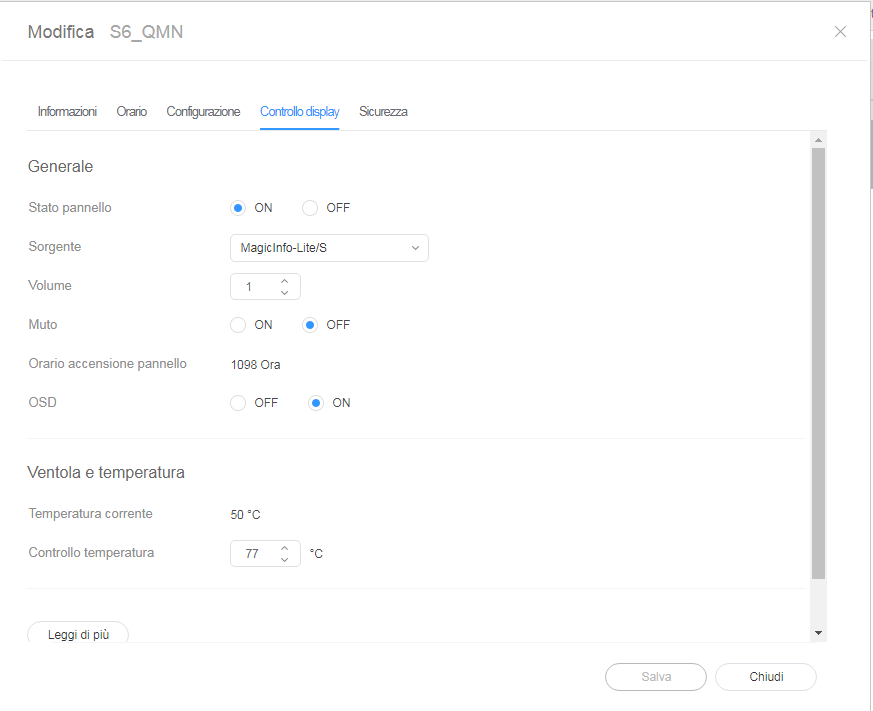Lower Controllo temperatura with down arrow
873x711 pixels.
(284, 560)
